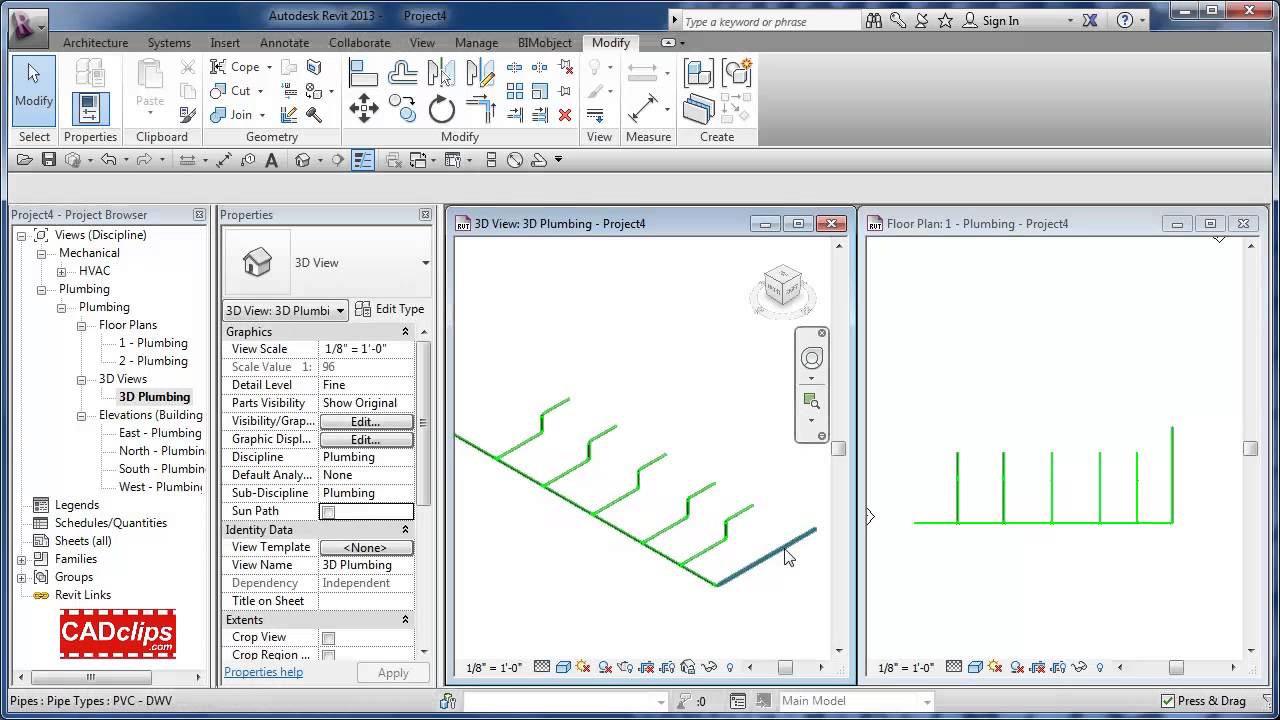This screenshot has height=720, width=1280.
Task: Open the Revit application menu button
Action: [27, 26]
